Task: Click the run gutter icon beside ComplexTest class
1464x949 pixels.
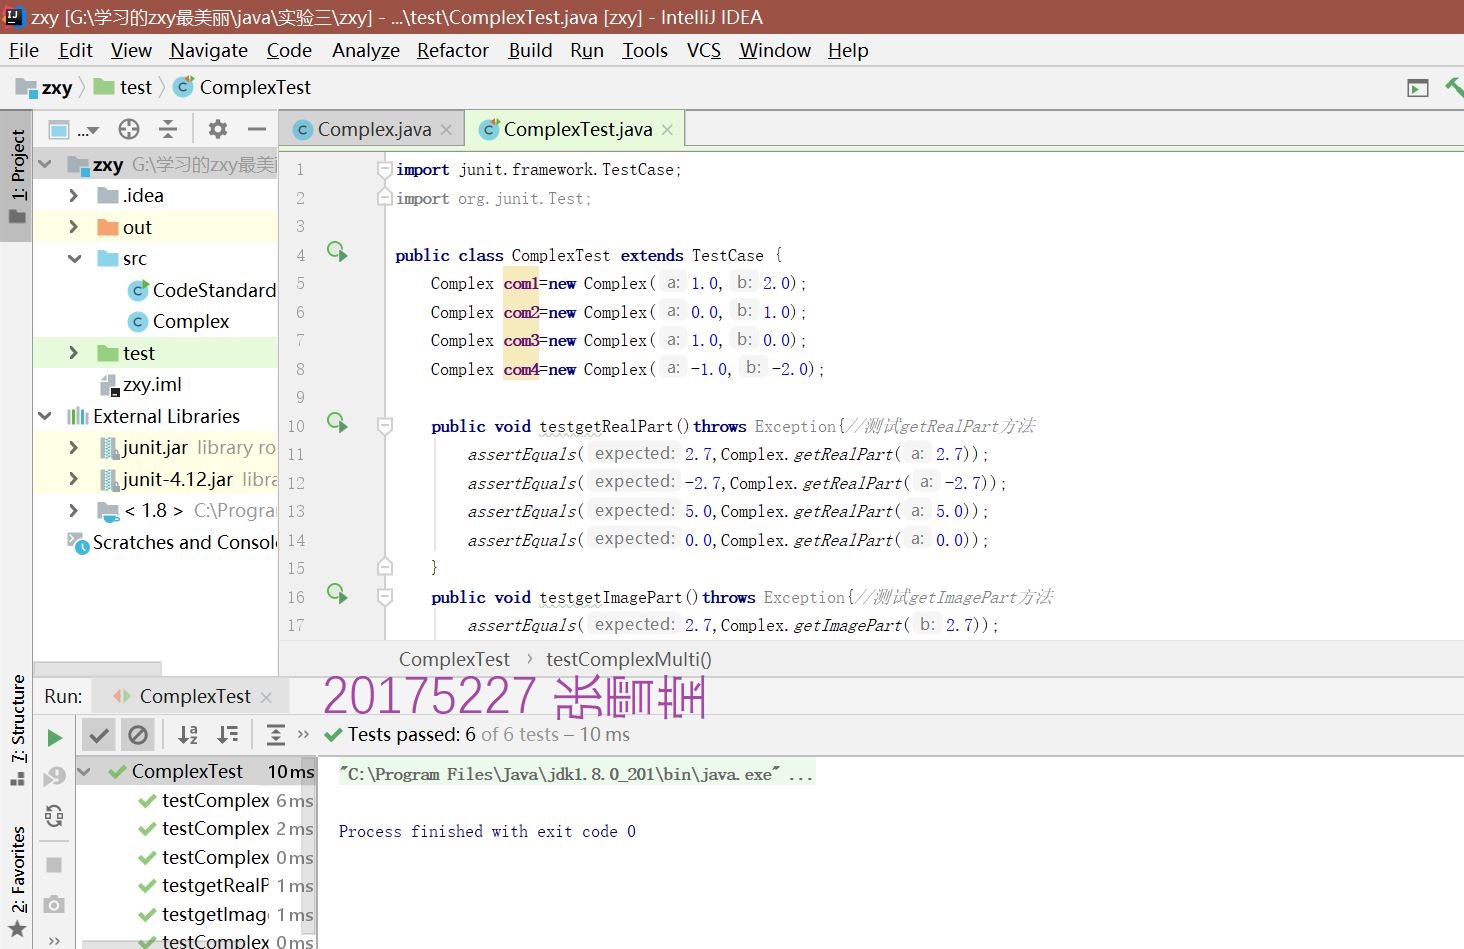Action: click(x=337, y=251)
